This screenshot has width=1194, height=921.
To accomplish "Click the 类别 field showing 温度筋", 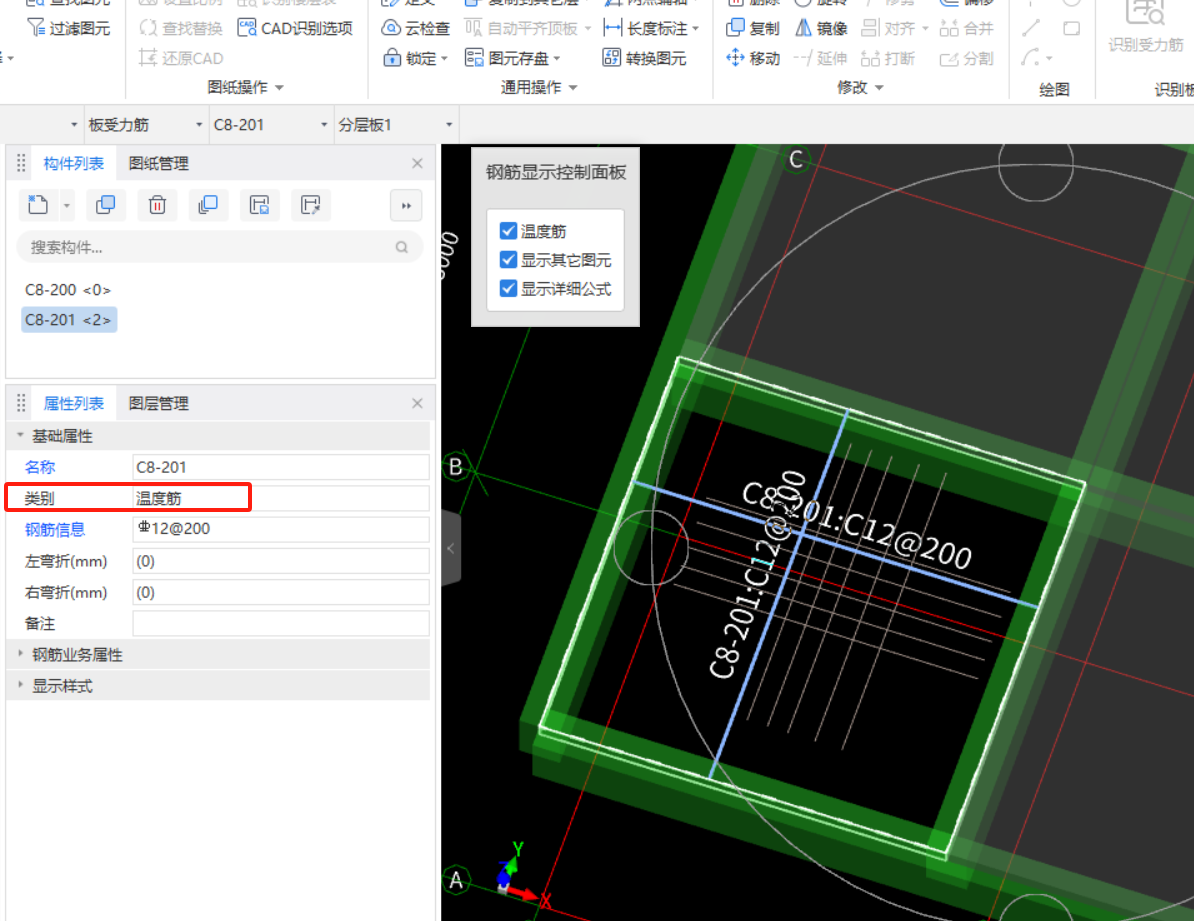I will point(281,498).
